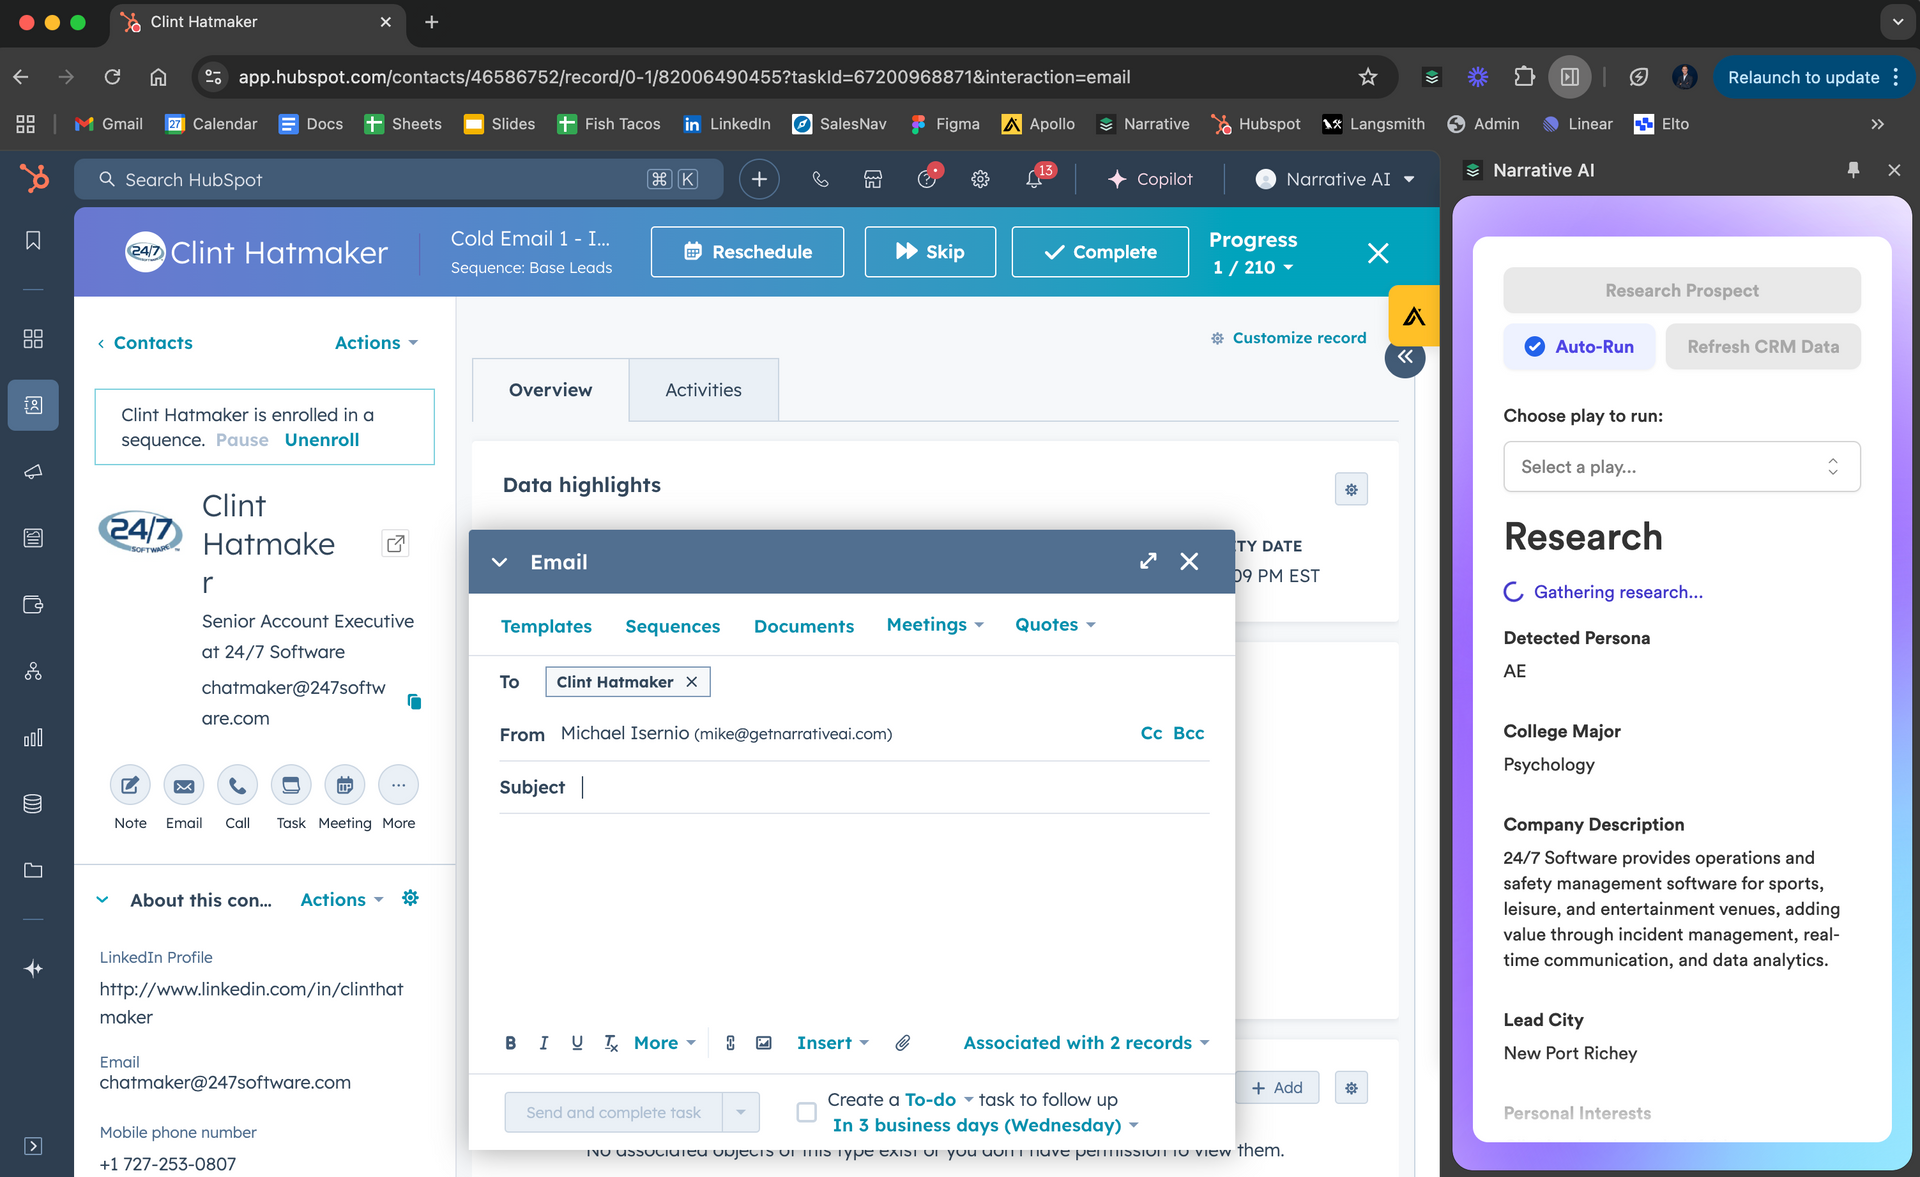Collapse the About this contact section
Image resolution: width=1920 pixels, height=1177 pixels.
(x=102, y=900)
